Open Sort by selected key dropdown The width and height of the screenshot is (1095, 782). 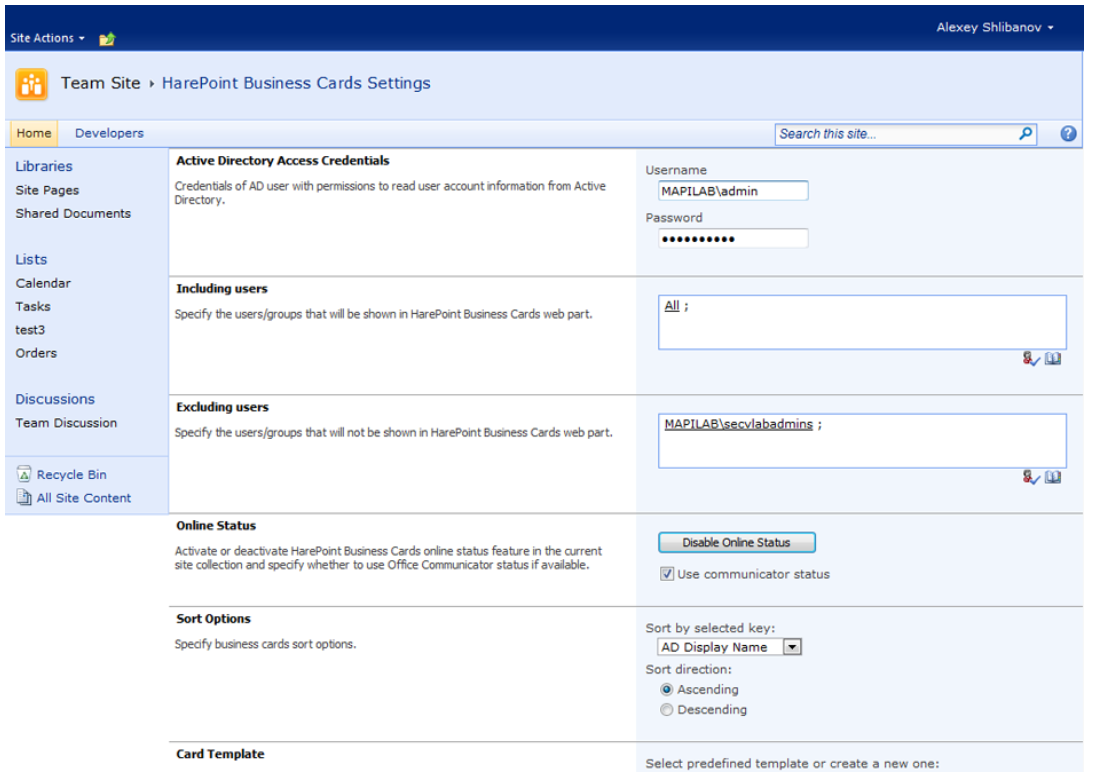pyautogui.click(x=791, y=647)
